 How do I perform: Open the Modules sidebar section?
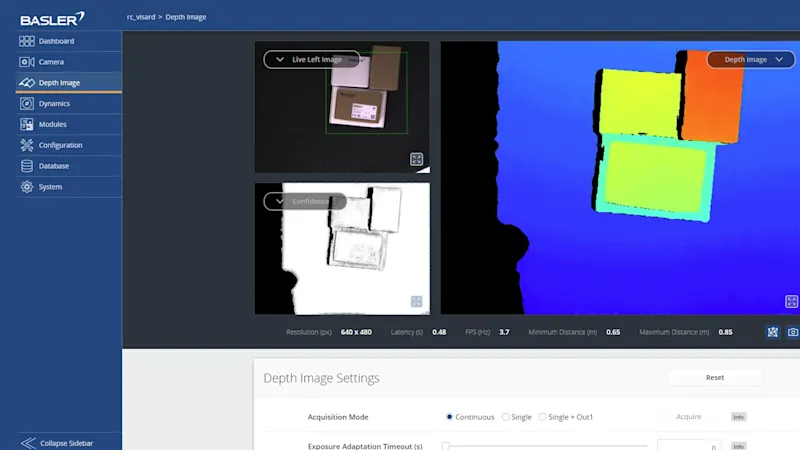click(52, 124)
